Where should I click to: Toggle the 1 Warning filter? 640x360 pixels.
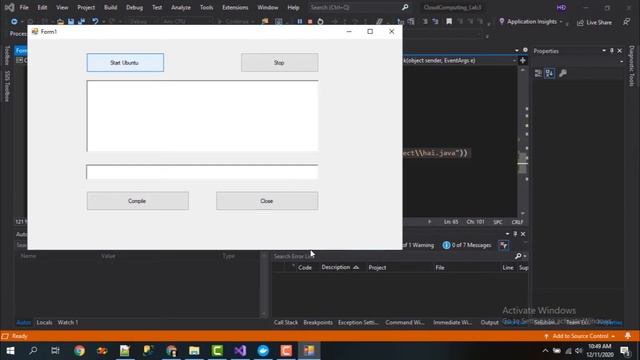click(x=419, y=245)
